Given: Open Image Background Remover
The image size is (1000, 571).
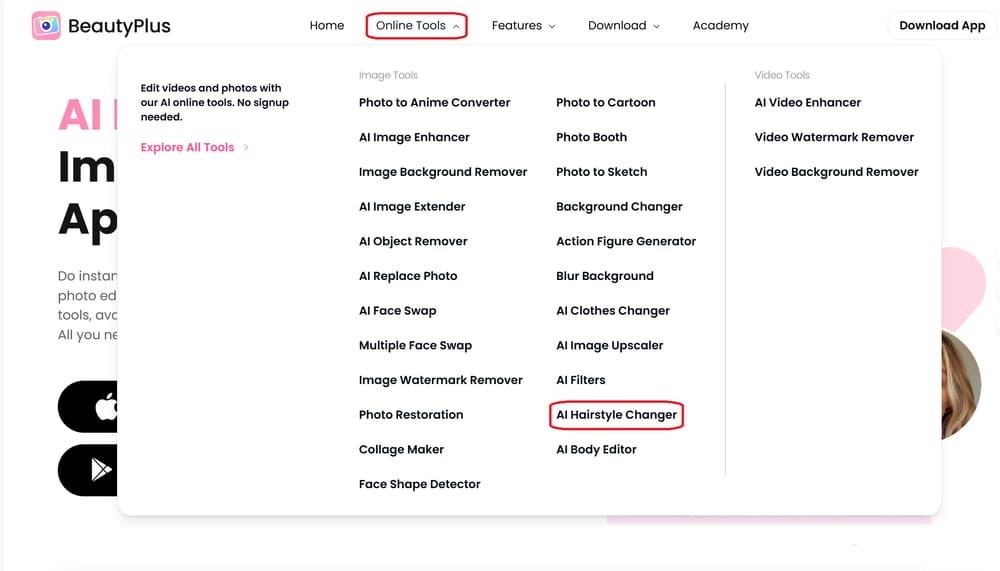Looking at the screenshot, I should tap(443, 172).
